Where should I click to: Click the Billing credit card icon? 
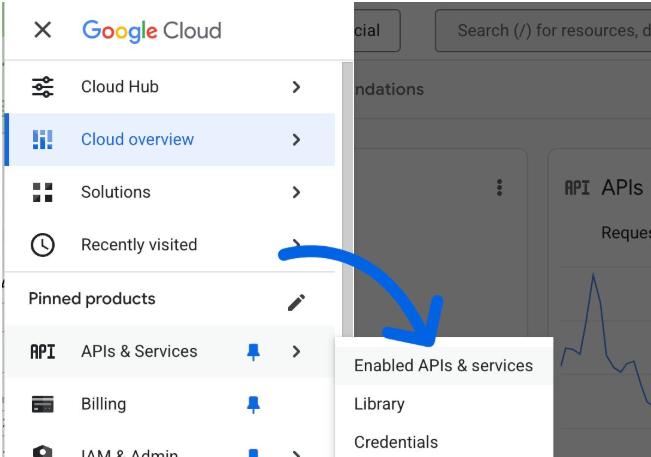[42, 405]
